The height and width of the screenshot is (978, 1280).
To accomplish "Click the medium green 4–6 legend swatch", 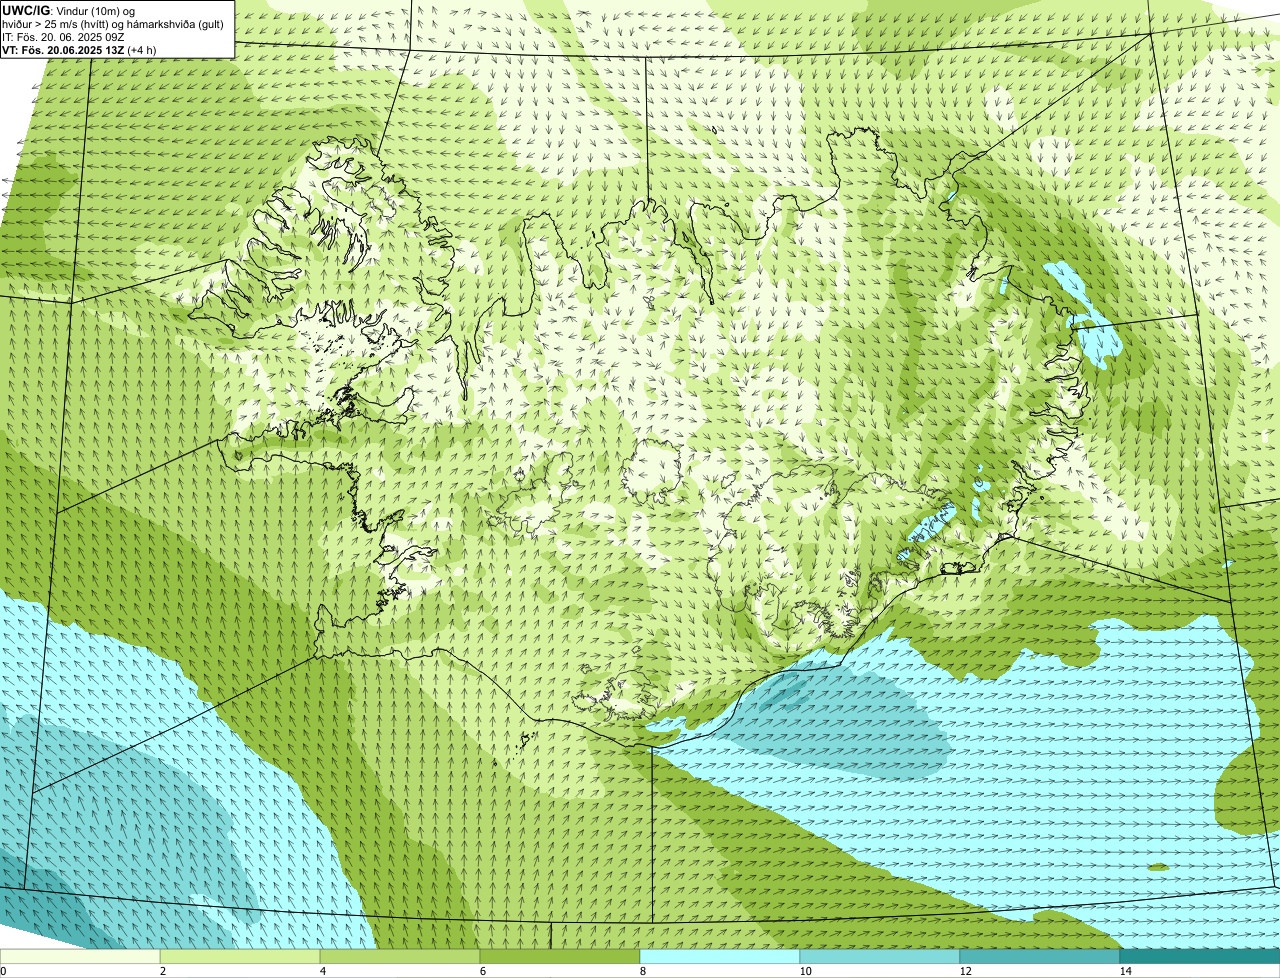I will coord(400,957).
